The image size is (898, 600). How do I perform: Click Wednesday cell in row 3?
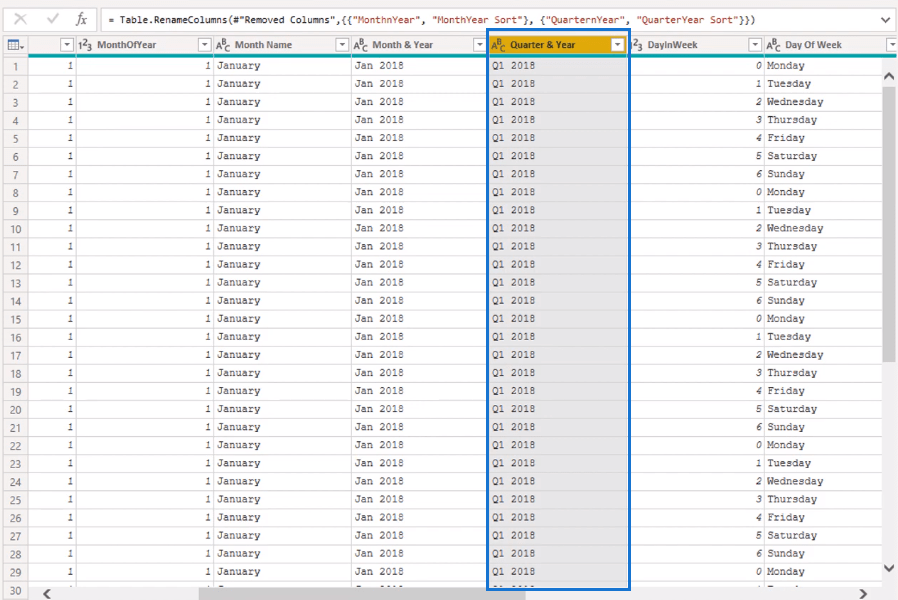tap(823, 102)
